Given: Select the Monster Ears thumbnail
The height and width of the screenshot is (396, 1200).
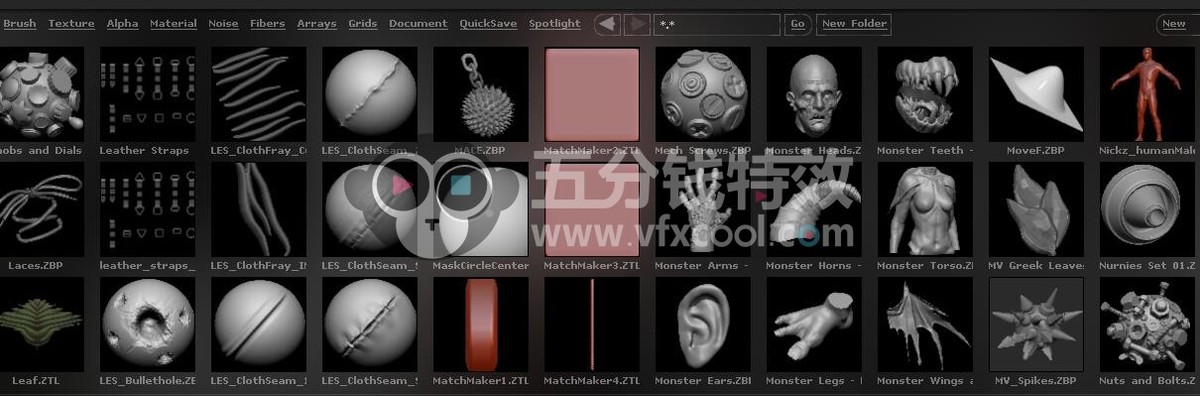Looking at the screenshot, I should (703, 324).
